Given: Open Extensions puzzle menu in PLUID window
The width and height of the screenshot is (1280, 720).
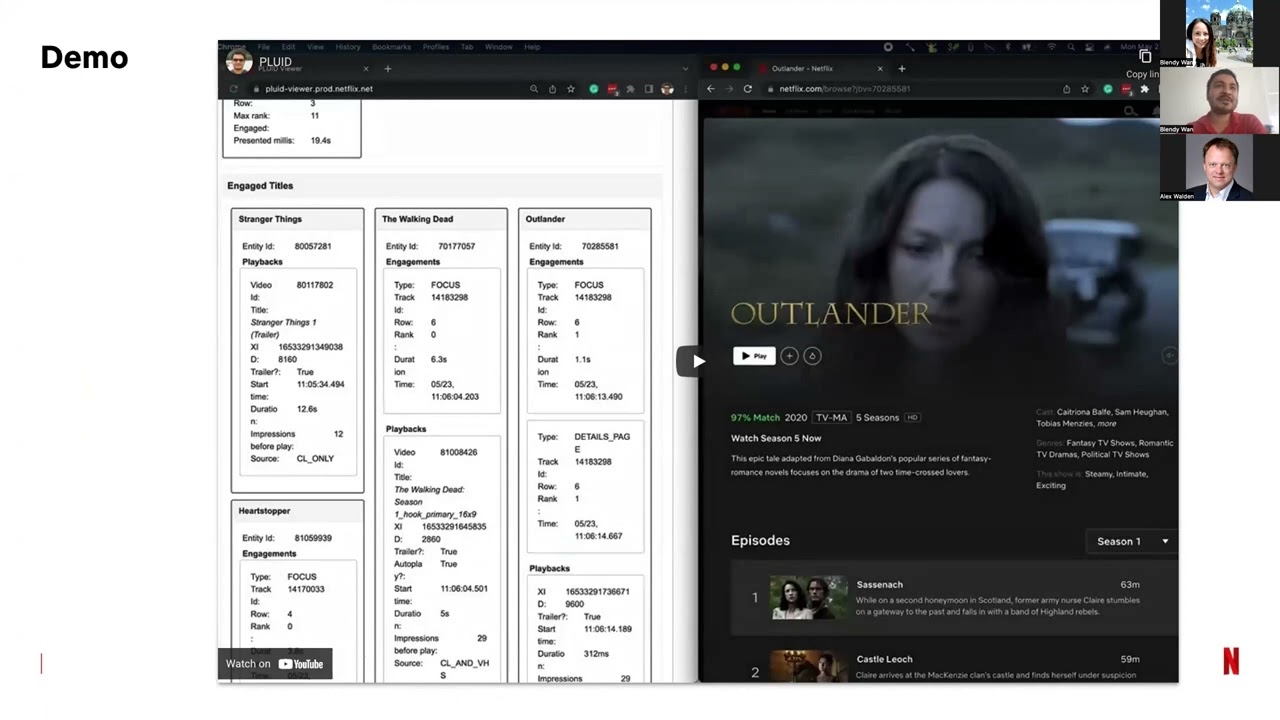Looking at the screenshot, I should pyautogui.click(x=630, y=89).
